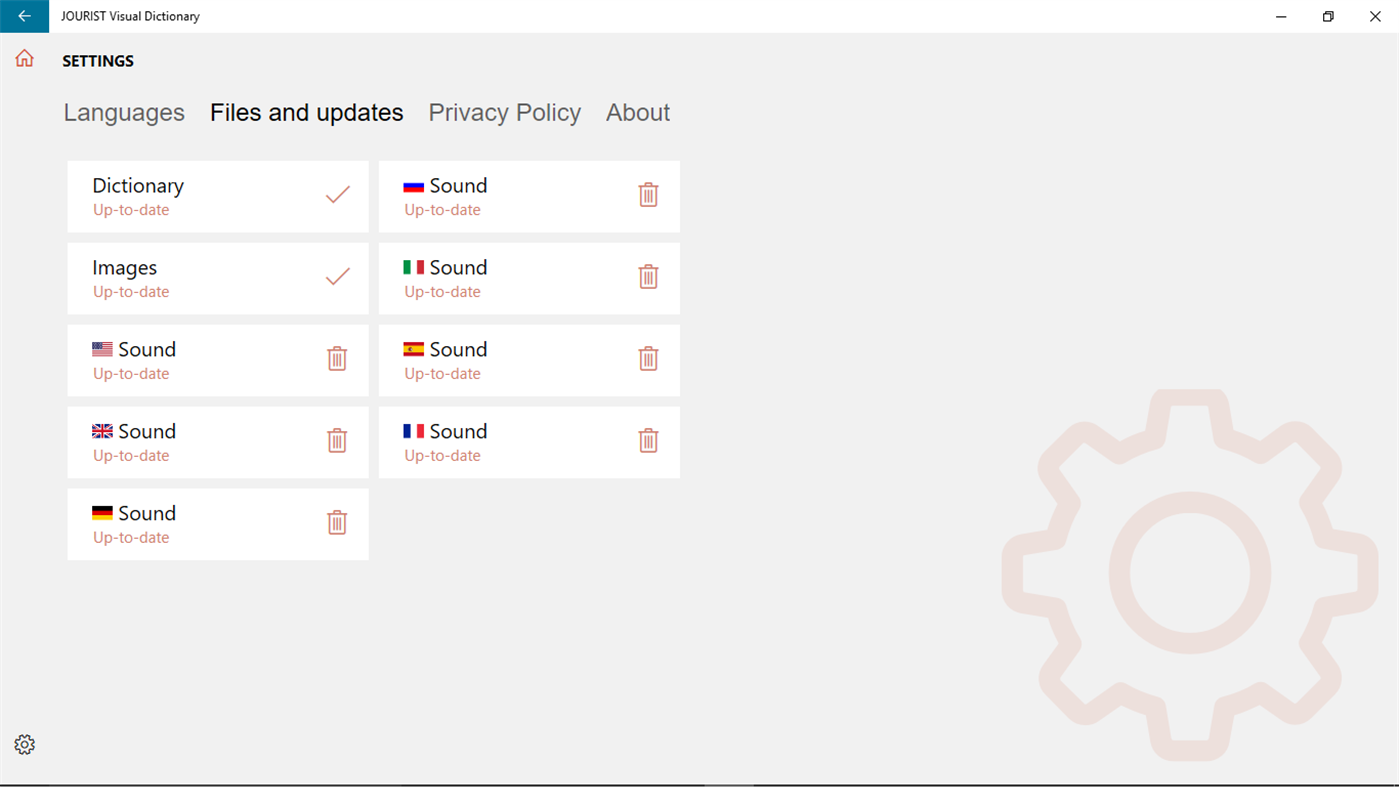The image size is (1399, 787).
Task: Delete the German sound file
Action: (337, 523)
